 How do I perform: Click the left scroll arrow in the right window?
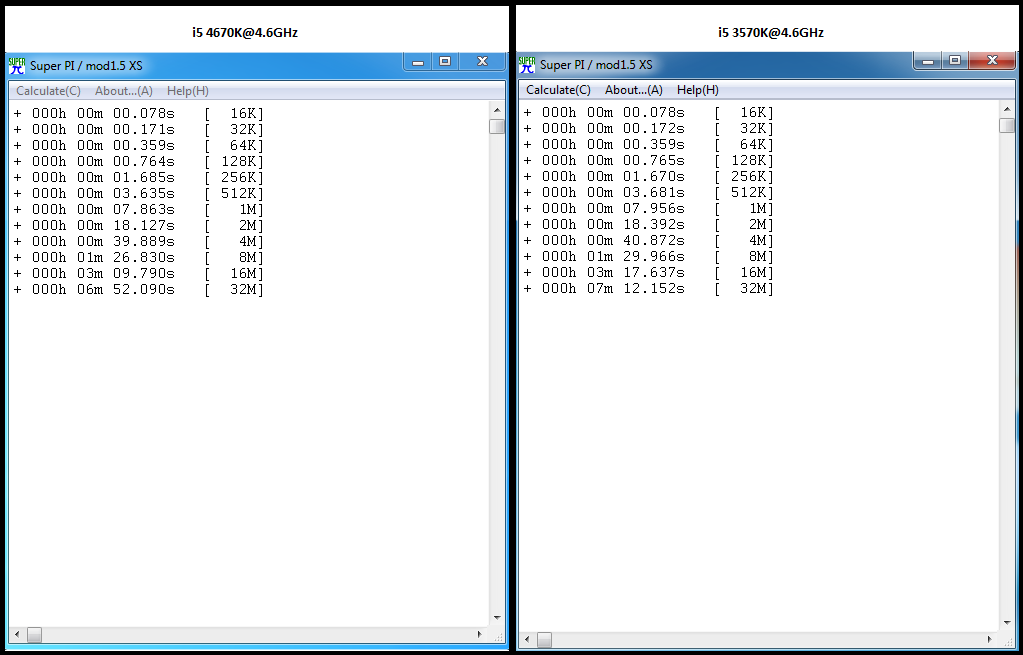(x=527, y=639)
